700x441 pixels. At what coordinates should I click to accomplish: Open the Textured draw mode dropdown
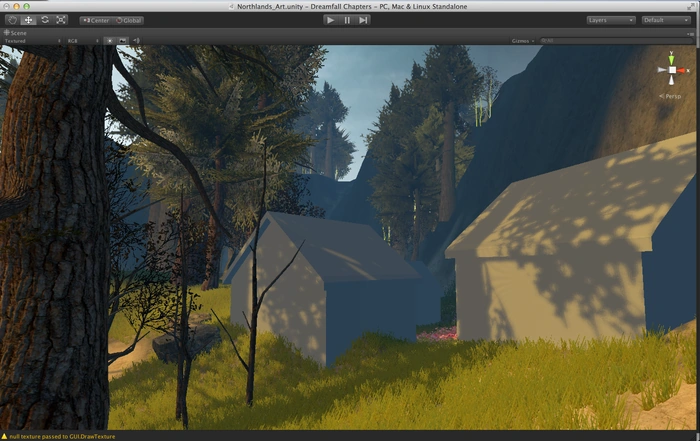32,41
